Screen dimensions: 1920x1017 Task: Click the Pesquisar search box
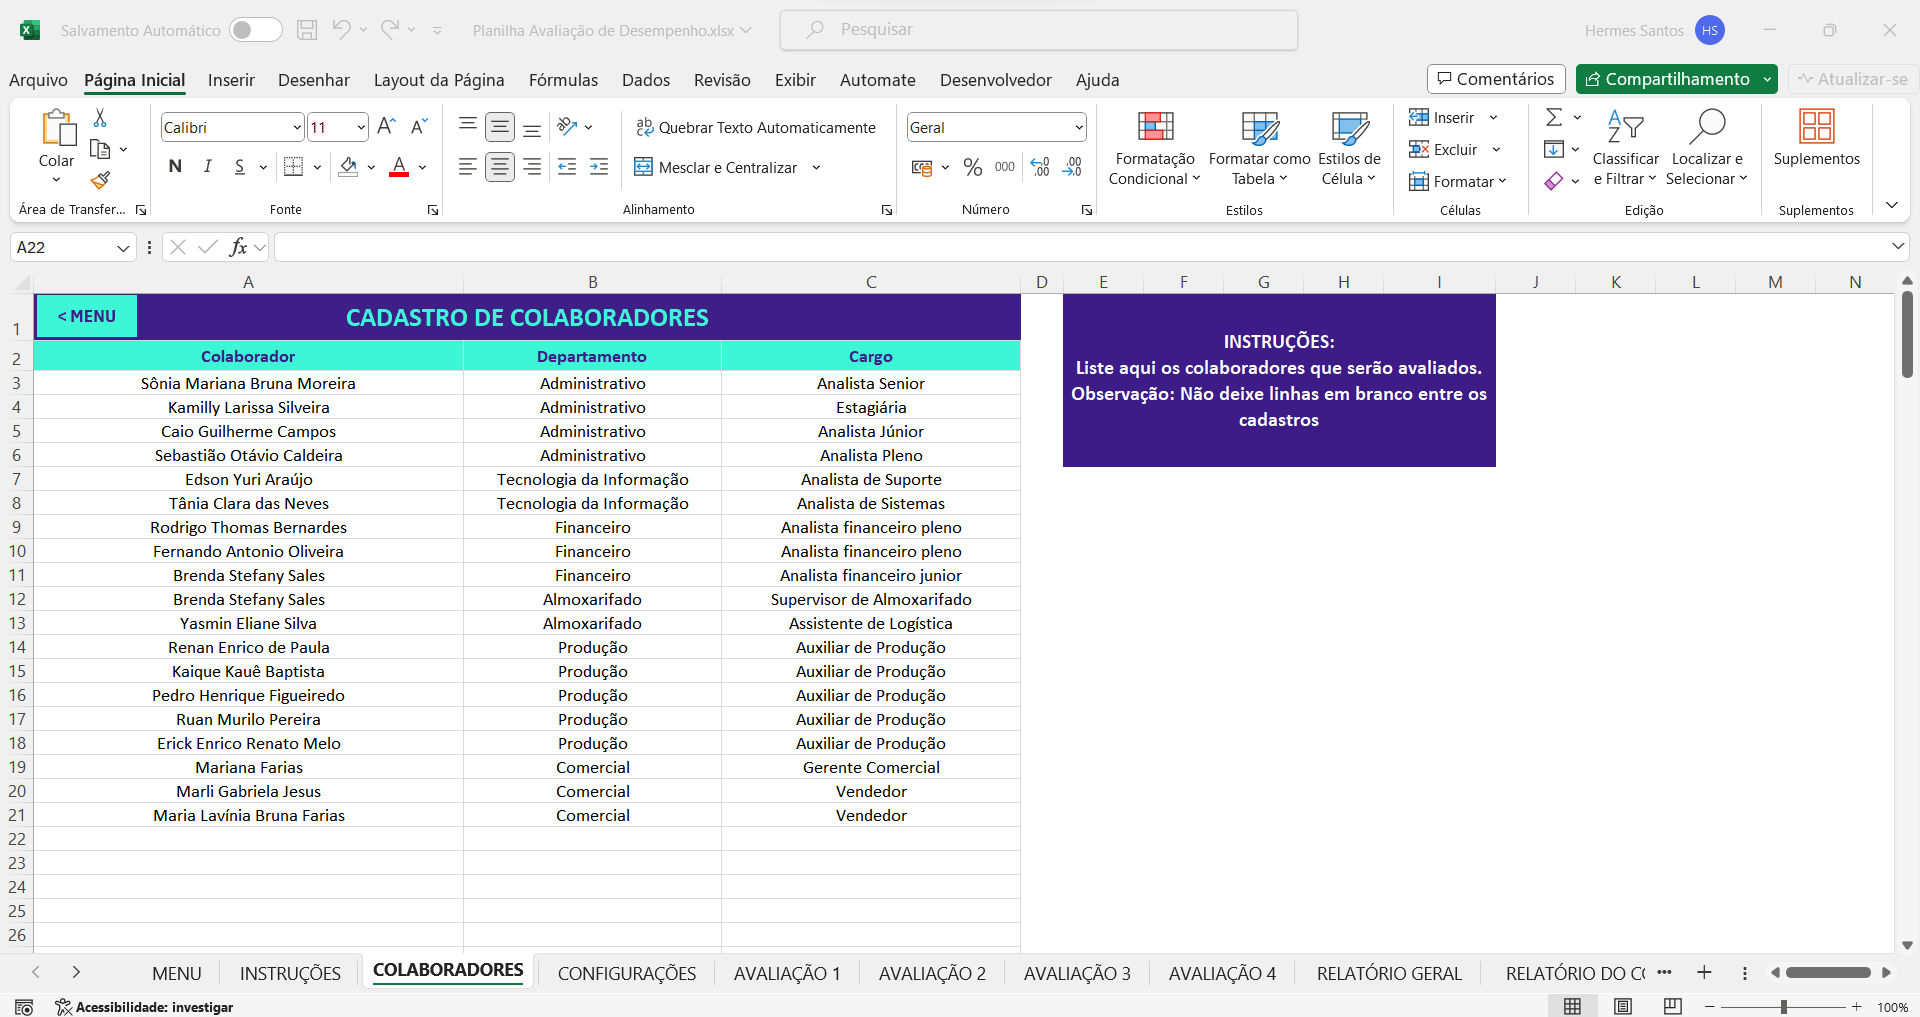coord(1039,30)
